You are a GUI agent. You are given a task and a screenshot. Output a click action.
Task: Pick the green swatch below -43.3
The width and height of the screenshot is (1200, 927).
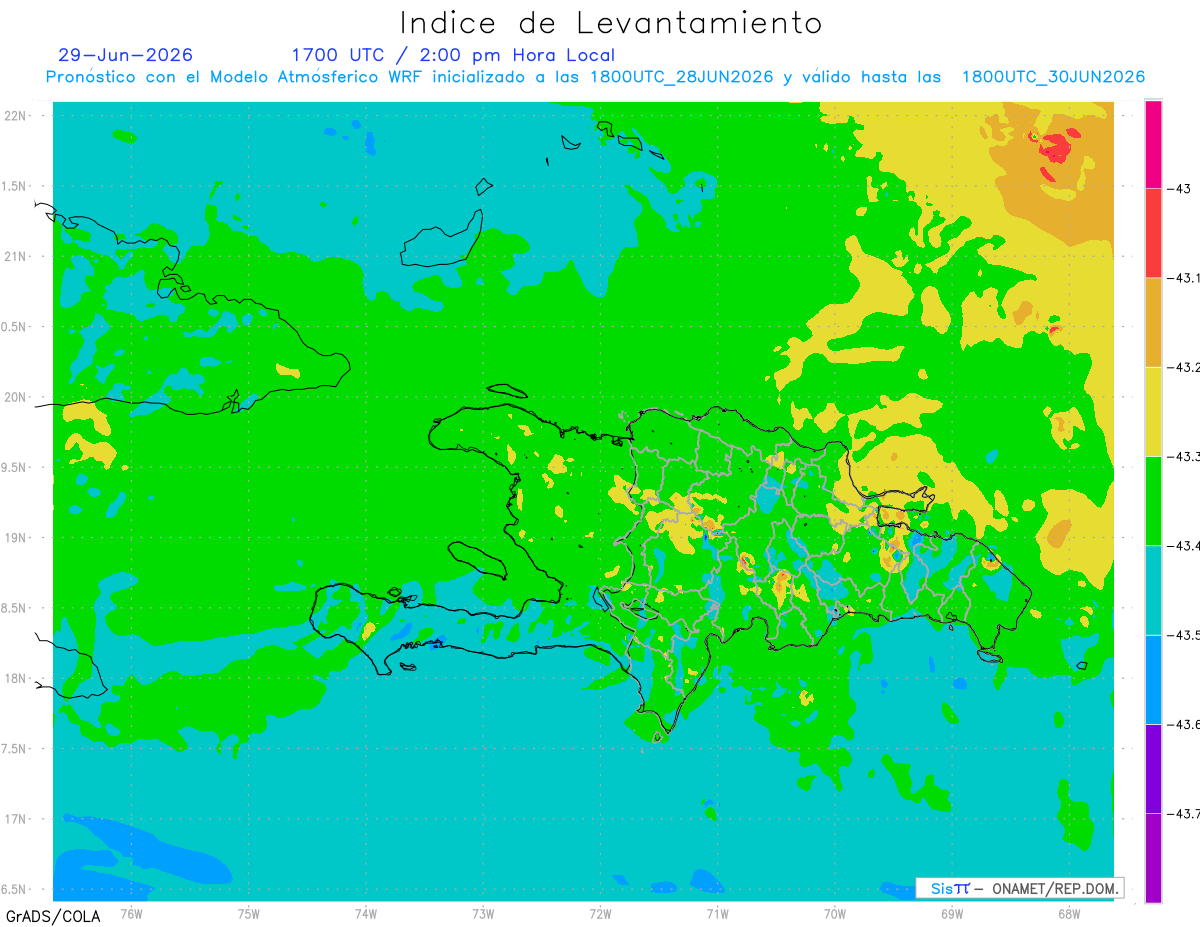pos(1153,500)
